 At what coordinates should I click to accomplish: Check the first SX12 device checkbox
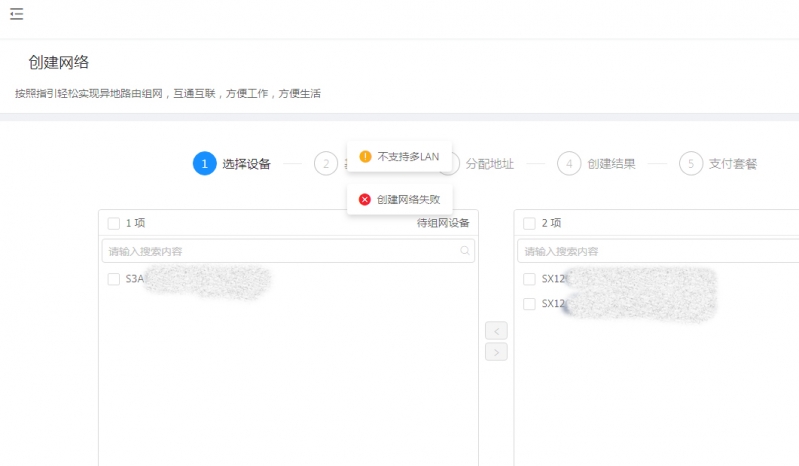(529, 279)
